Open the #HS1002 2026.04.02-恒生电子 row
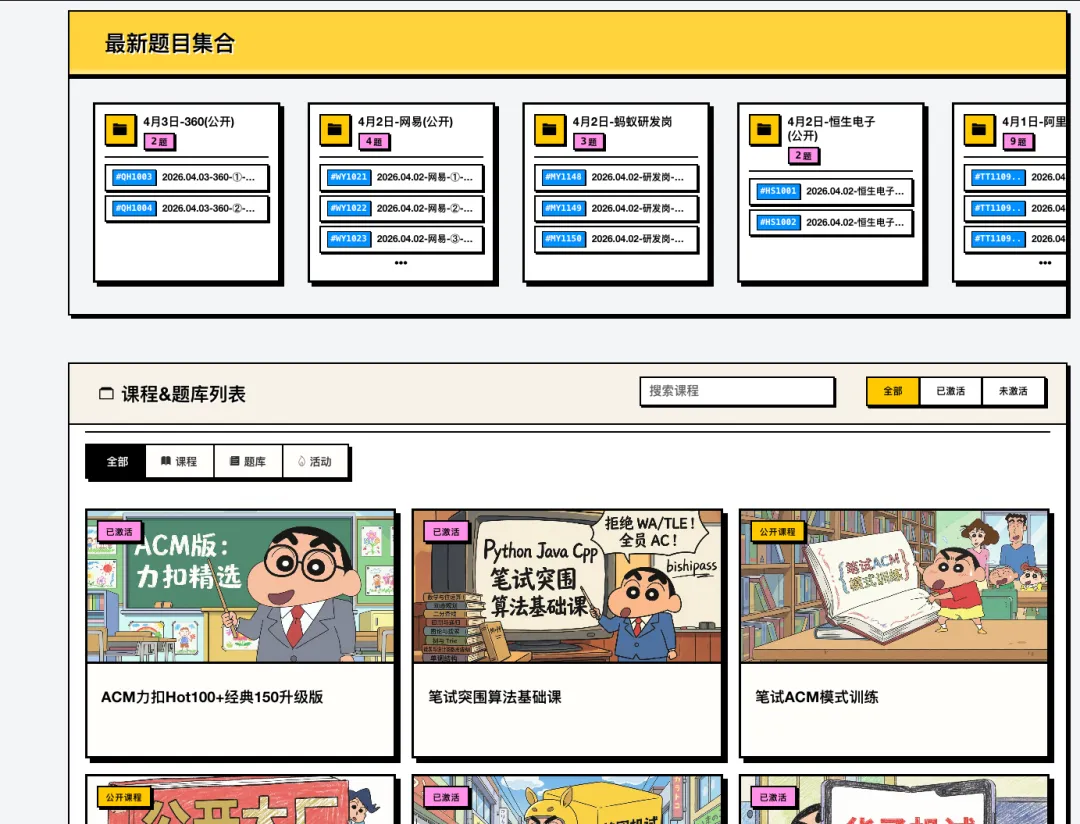 (x=831, y=222)
